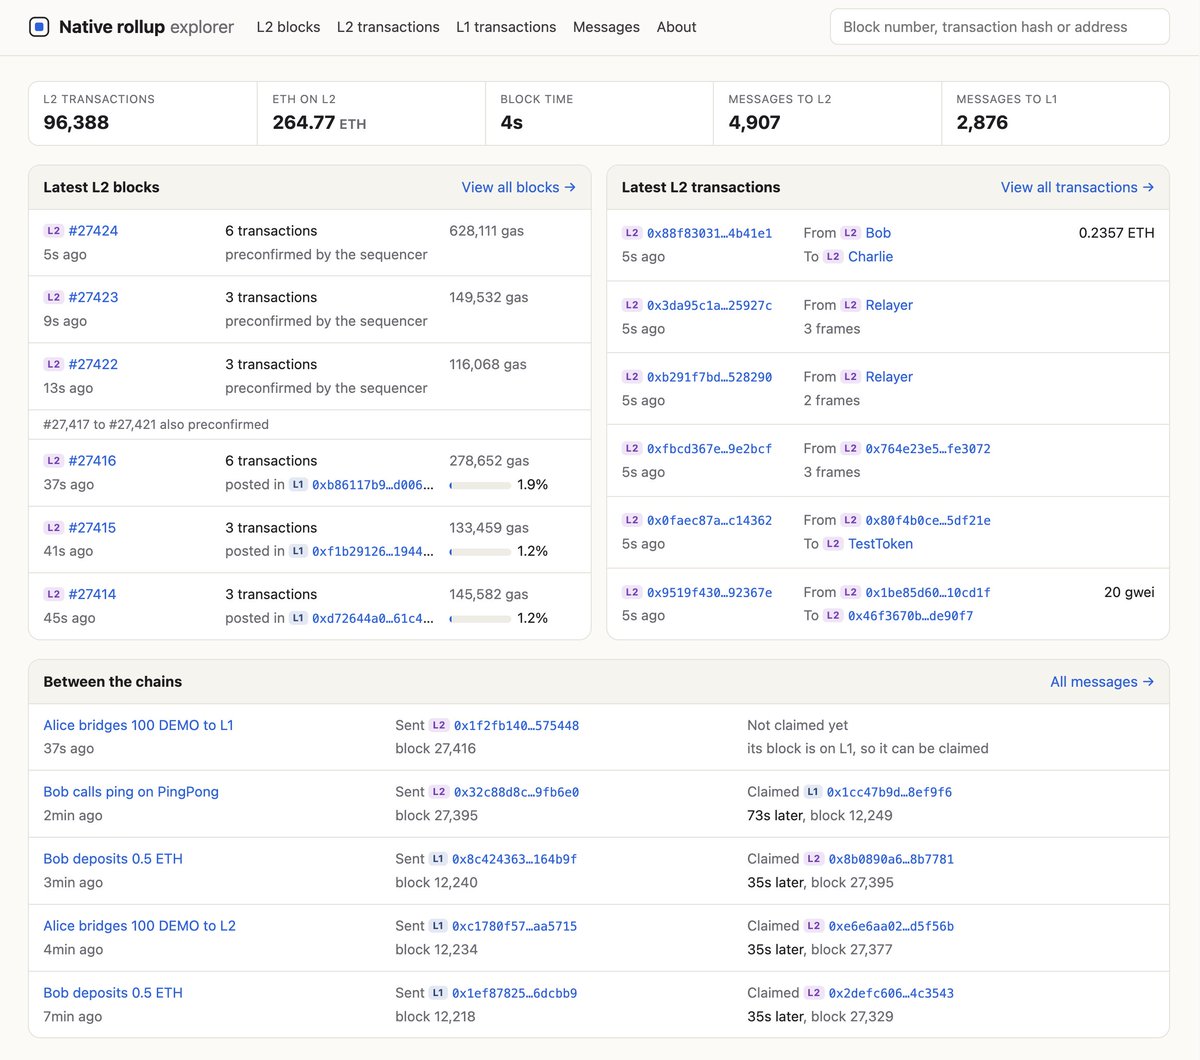
Task: Click the Native rollup explorer logo icon
Action: click(39, 27)
